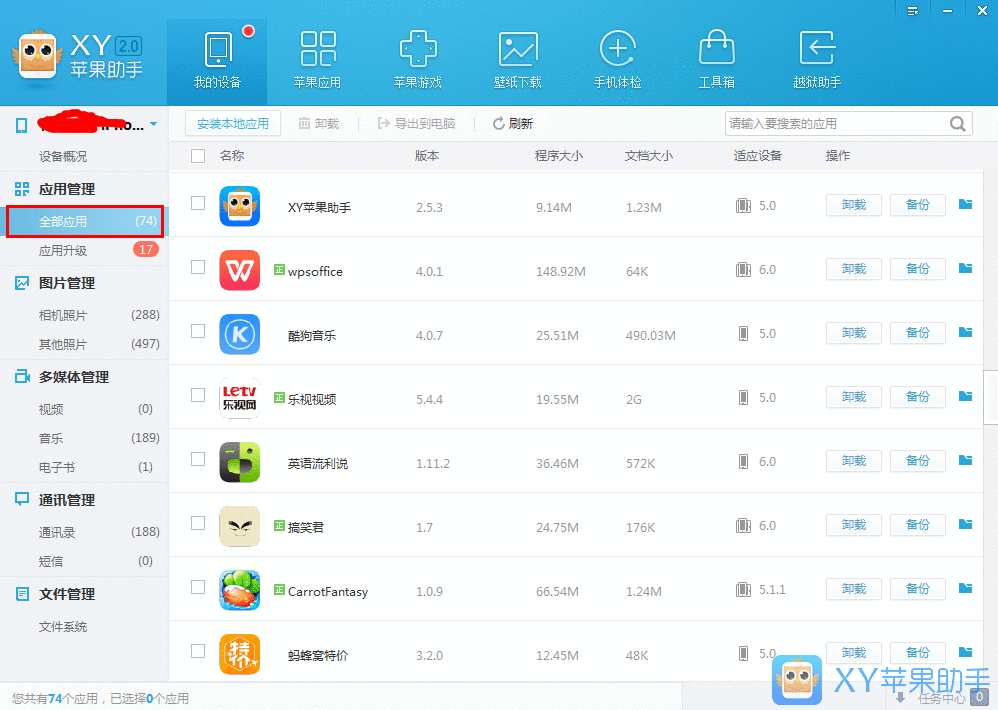Uninstall wpsoffice using its 卸载 button

[853, 268]
